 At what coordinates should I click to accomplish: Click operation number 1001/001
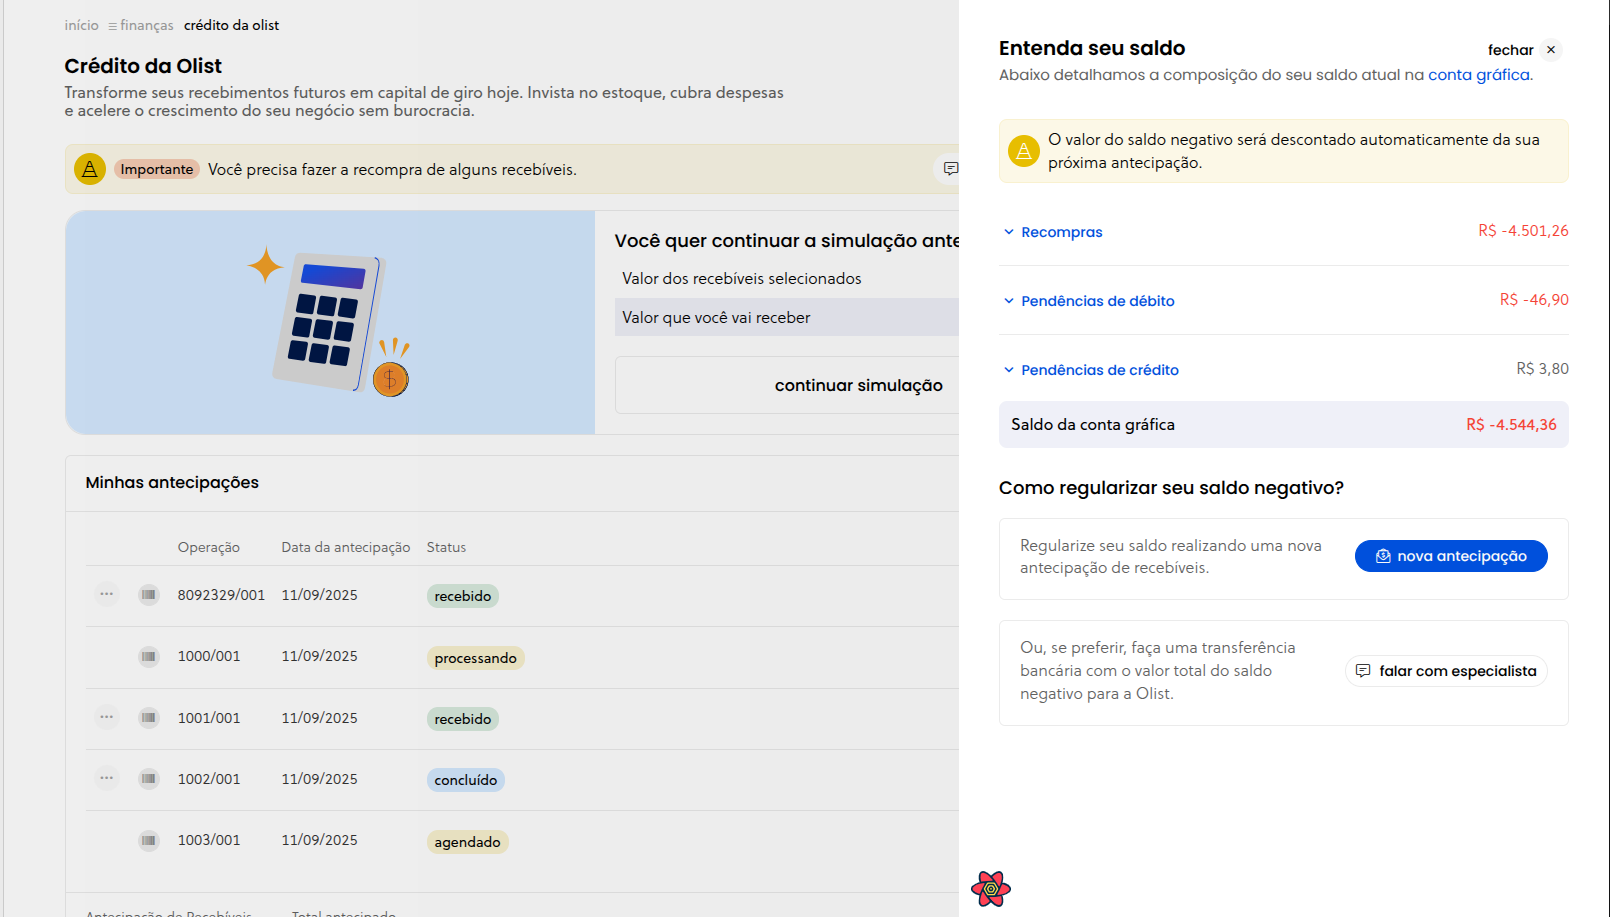tap(209, 718)
